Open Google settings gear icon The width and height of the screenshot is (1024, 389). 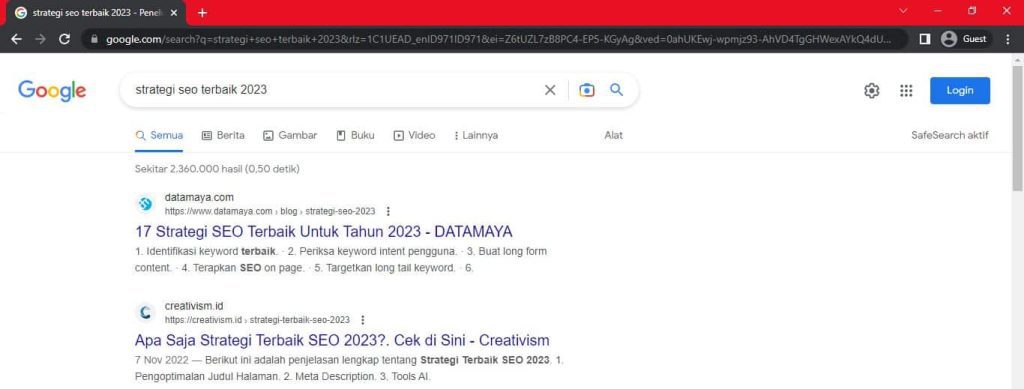click(x=871, y=91)
